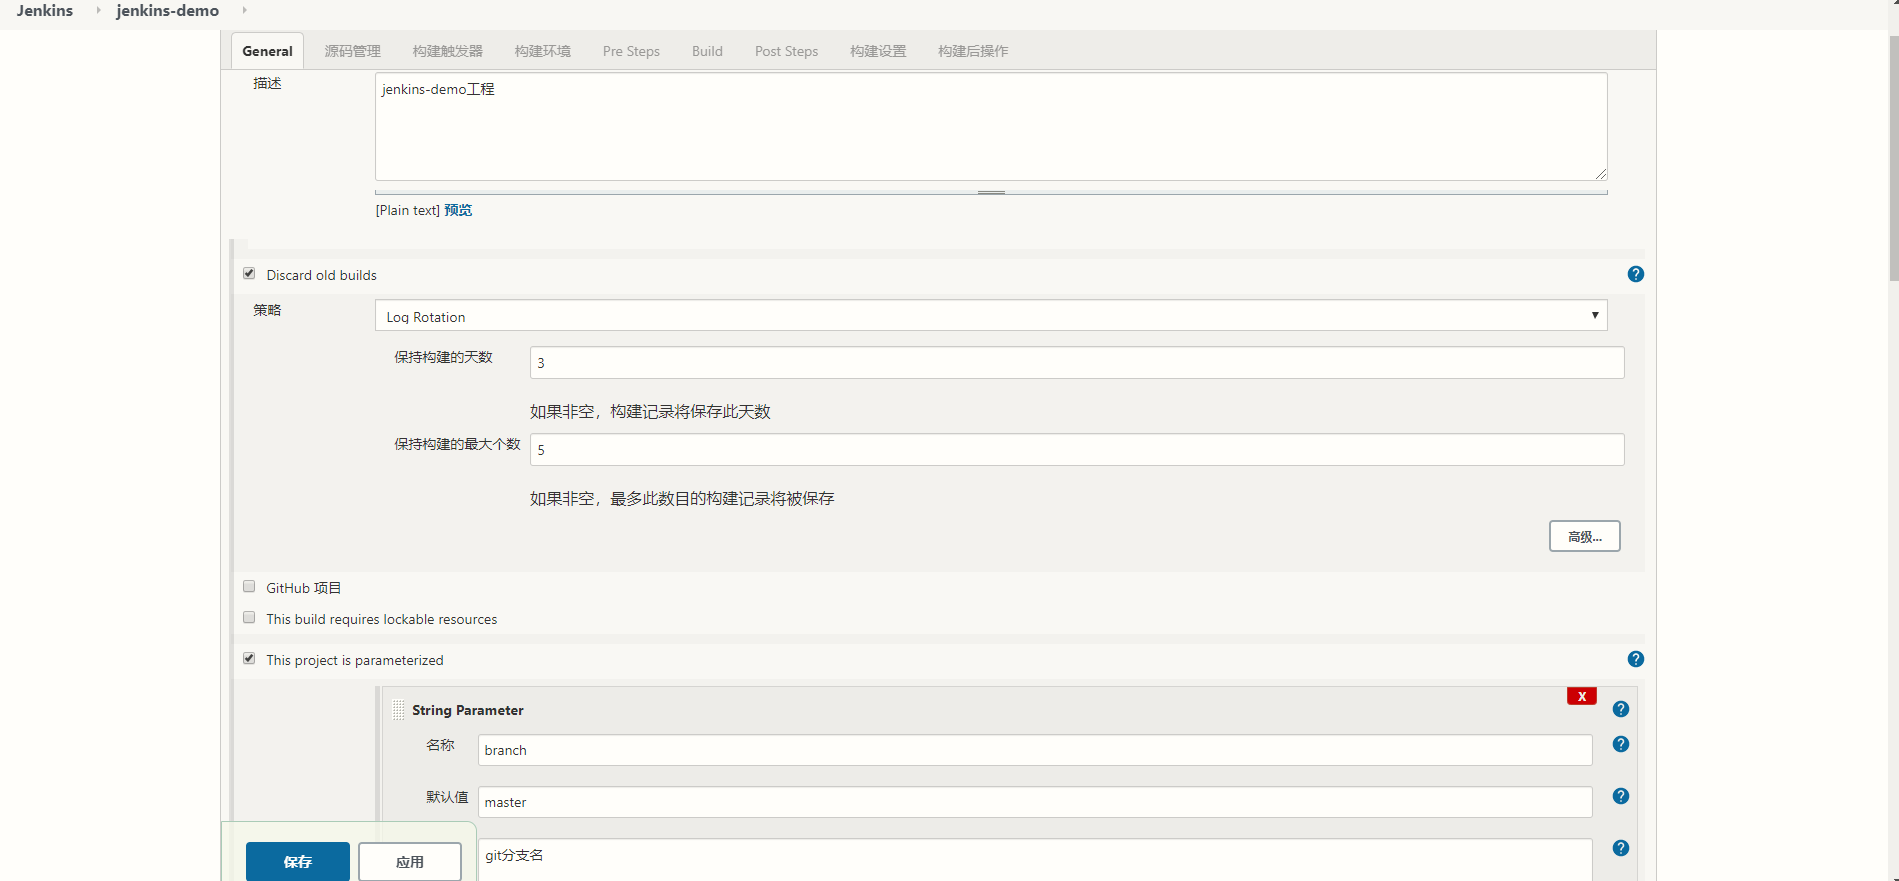Click hint text 如果非空，构建记录将保存此天数
Image resolution: width=1899 pixels, height=881 pixels.
point(650,411)
